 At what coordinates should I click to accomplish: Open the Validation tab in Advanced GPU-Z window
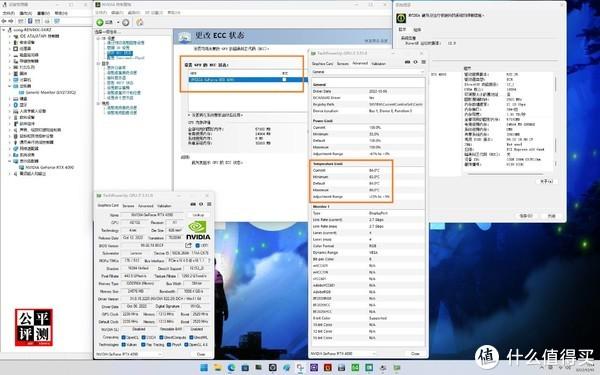[x=378, y=64]
